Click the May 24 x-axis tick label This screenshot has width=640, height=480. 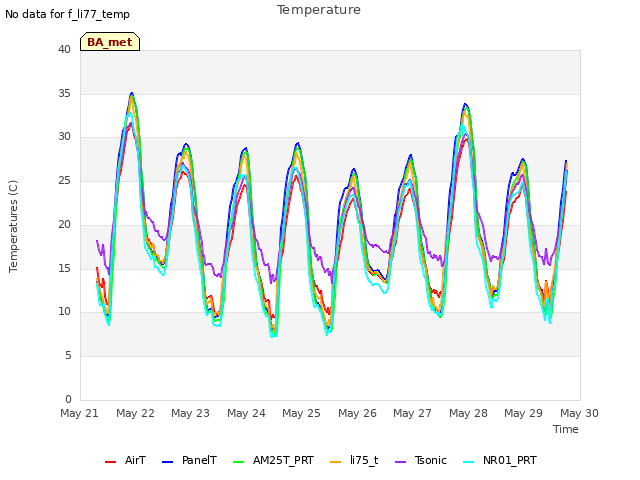tap(246, 413)
